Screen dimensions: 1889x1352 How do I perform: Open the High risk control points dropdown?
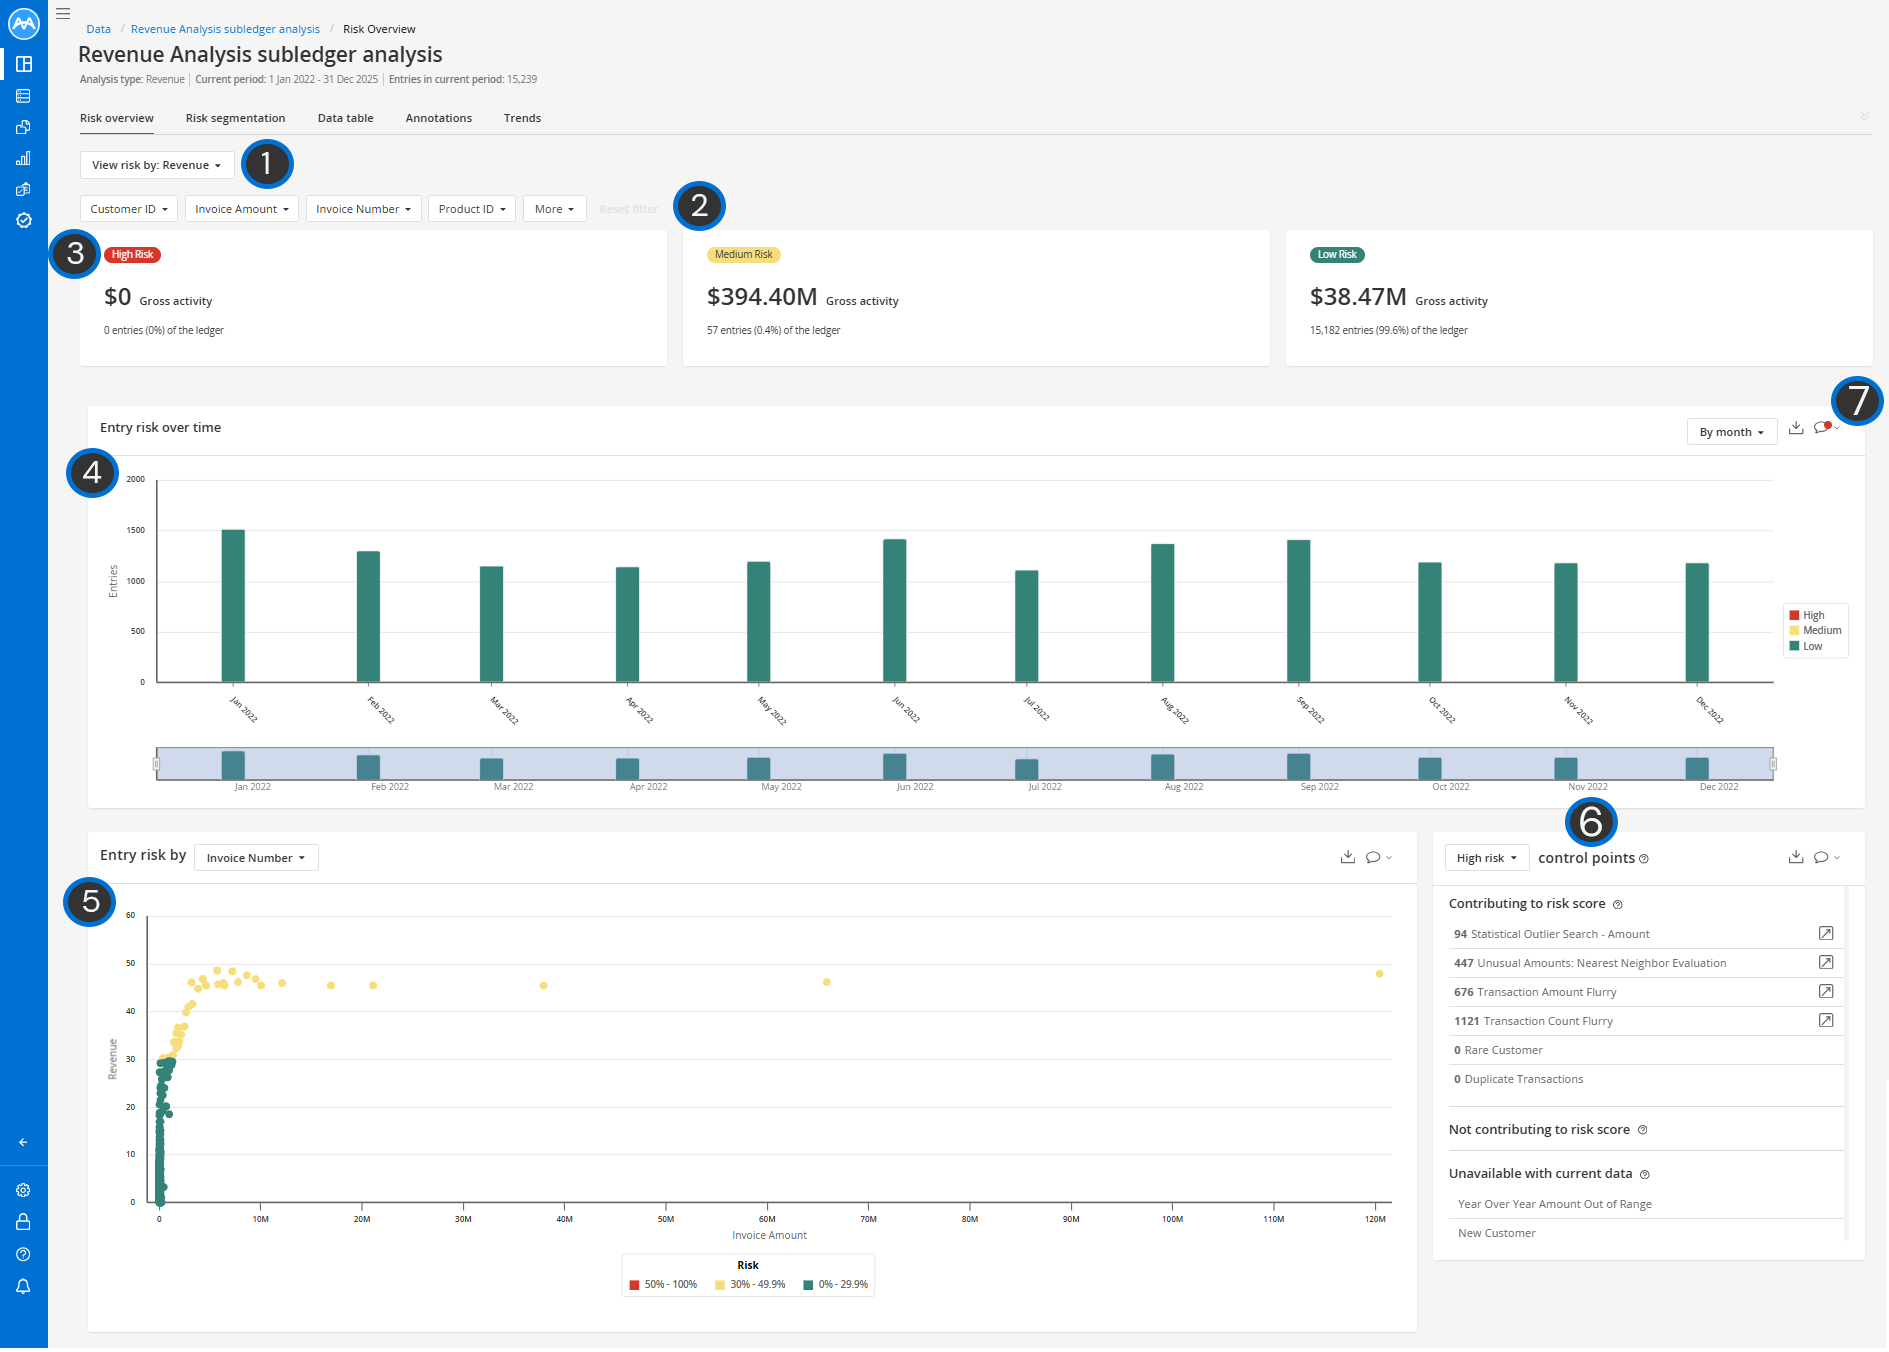pos(1486,858)
